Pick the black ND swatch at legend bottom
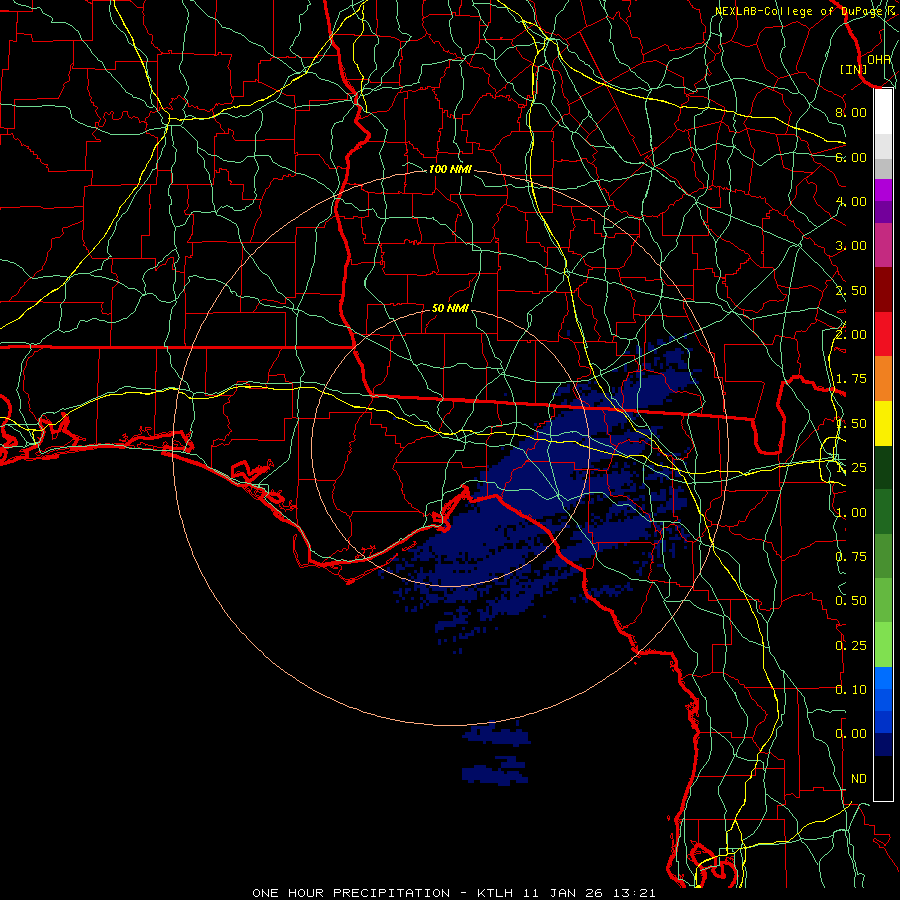The width and height of the screenshot is (900, 900). (883, 778)
